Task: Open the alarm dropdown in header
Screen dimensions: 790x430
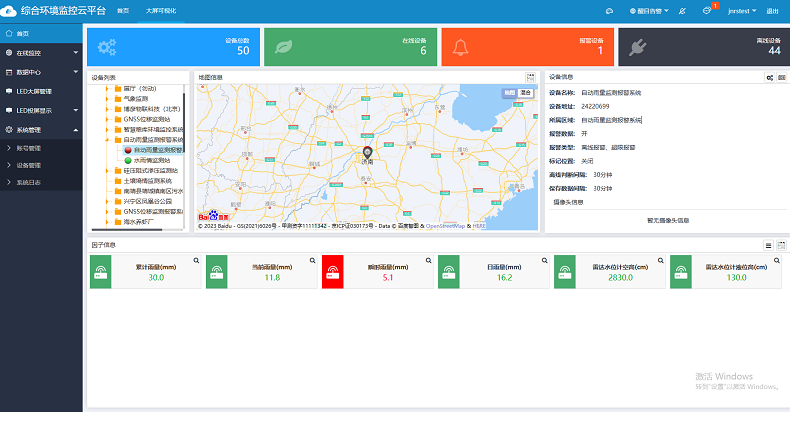Action: pyautogui.click(x=649, y=11)
